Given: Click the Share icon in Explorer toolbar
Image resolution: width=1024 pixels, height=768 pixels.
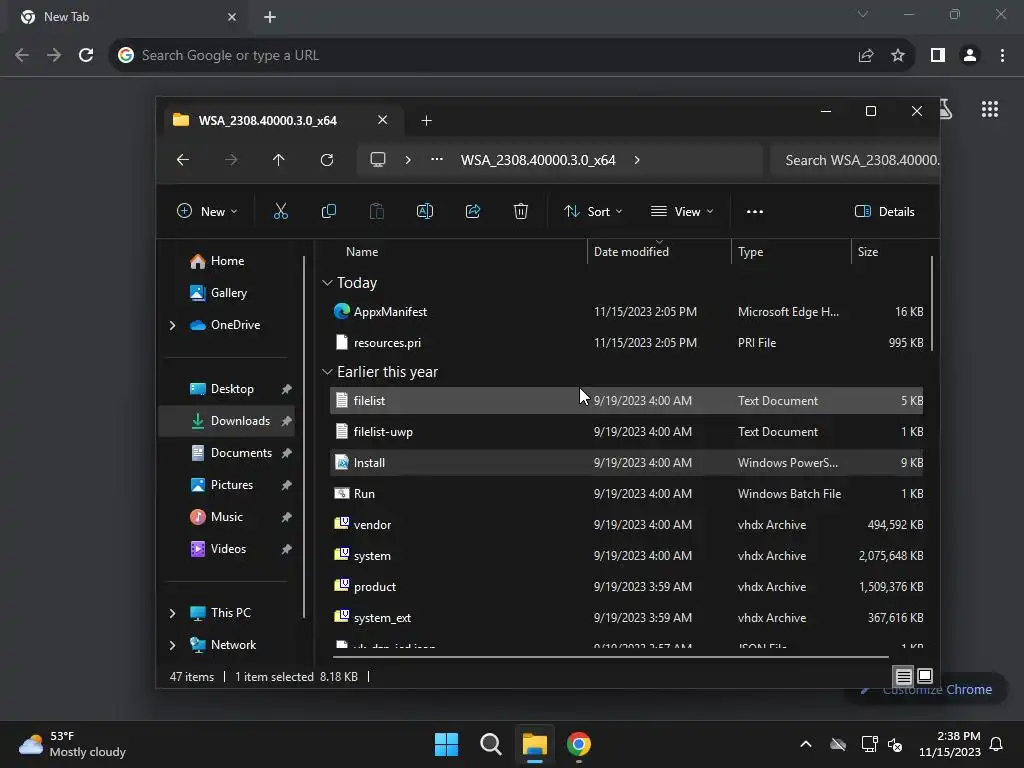Looking at the screenshot, I should click(473, 211).
